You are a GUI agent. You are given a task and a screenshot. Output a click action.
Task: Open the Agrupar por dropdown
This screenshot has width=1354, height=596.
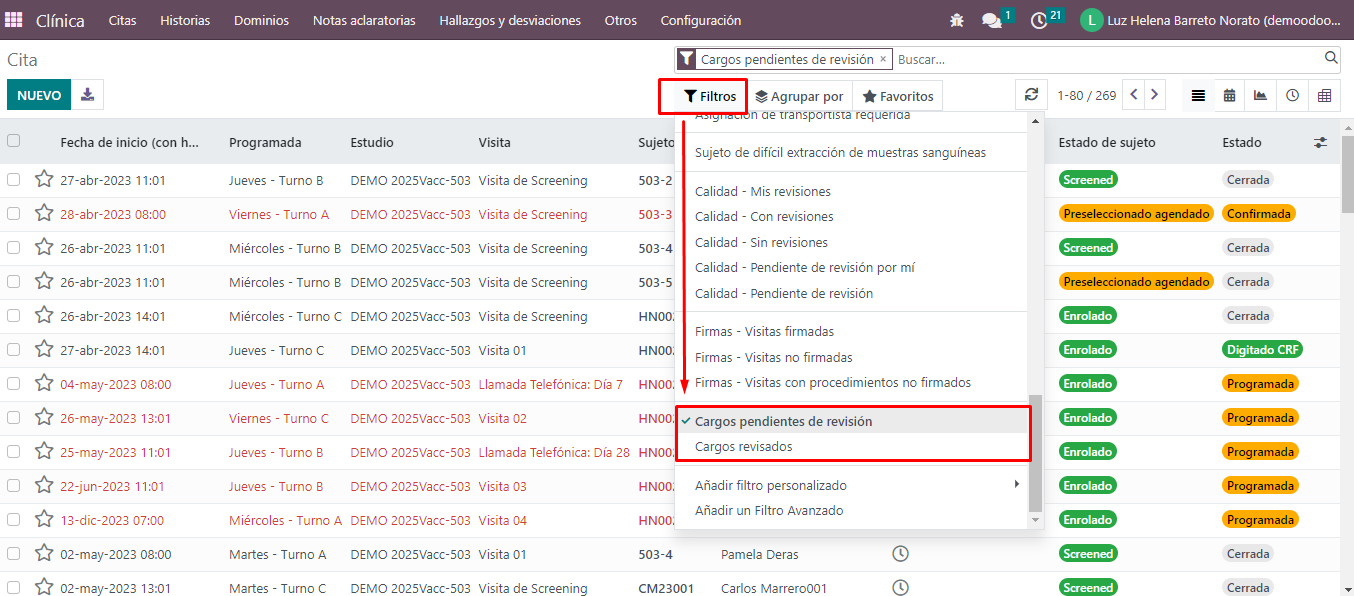point(799,96)
